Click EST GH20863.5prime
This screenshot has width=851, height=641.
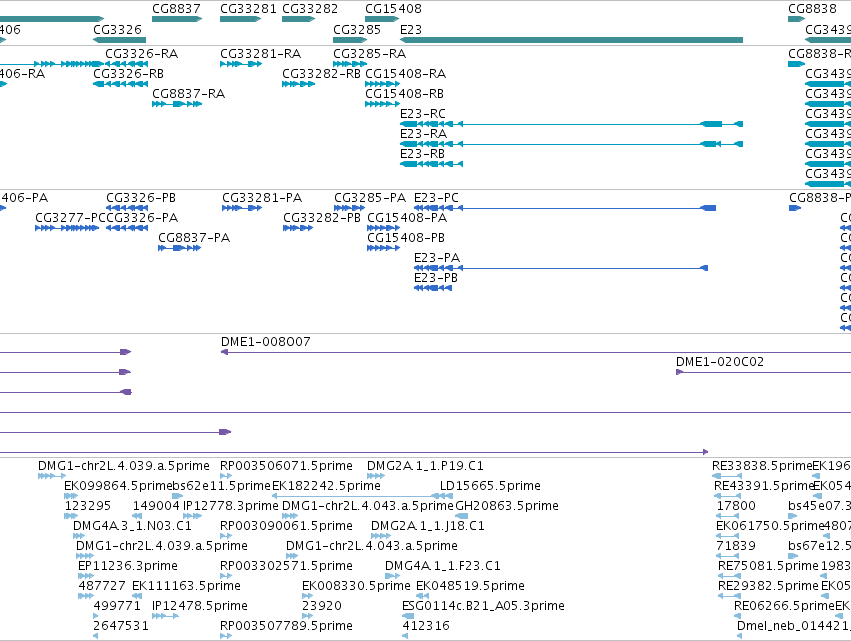click(x=507, y=506)
